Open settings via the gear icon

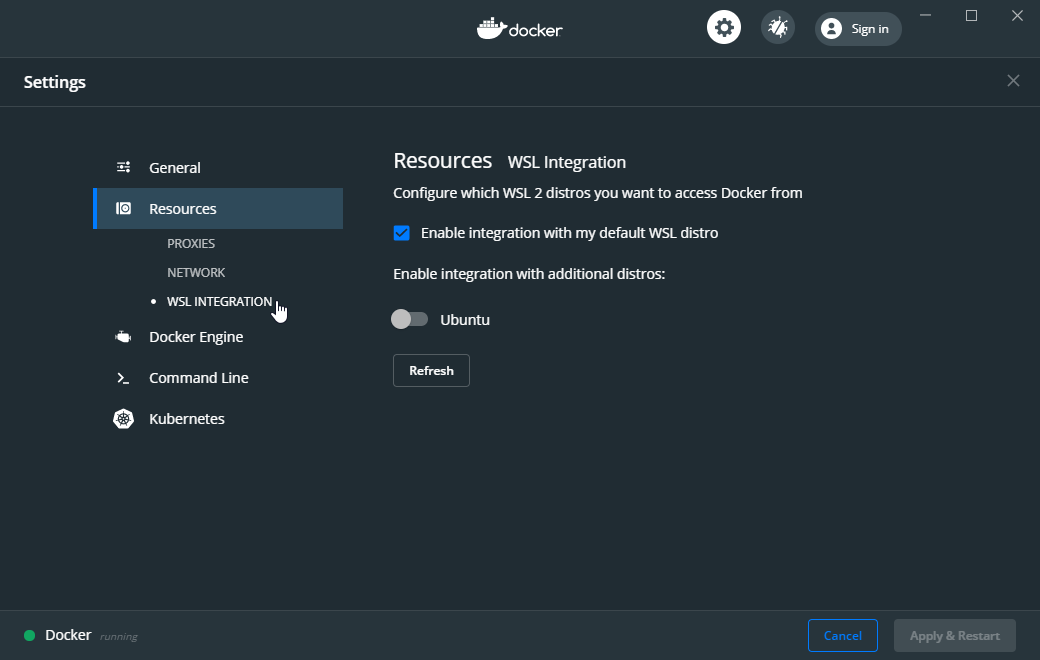pos(724,28)
